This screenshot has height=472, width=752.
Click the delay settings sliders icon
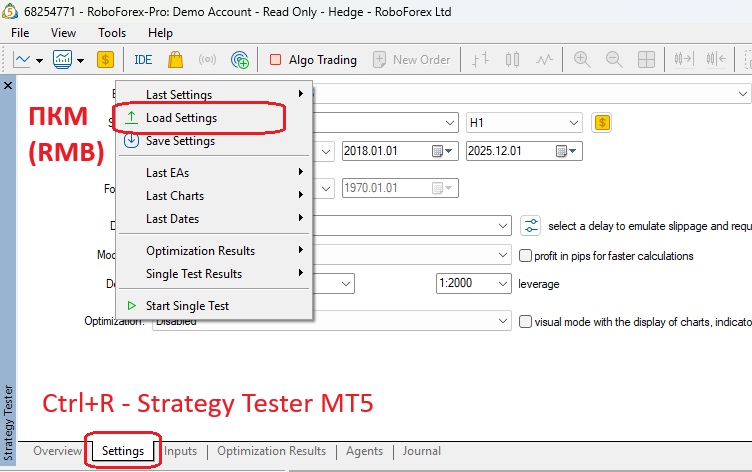[531, 225]
